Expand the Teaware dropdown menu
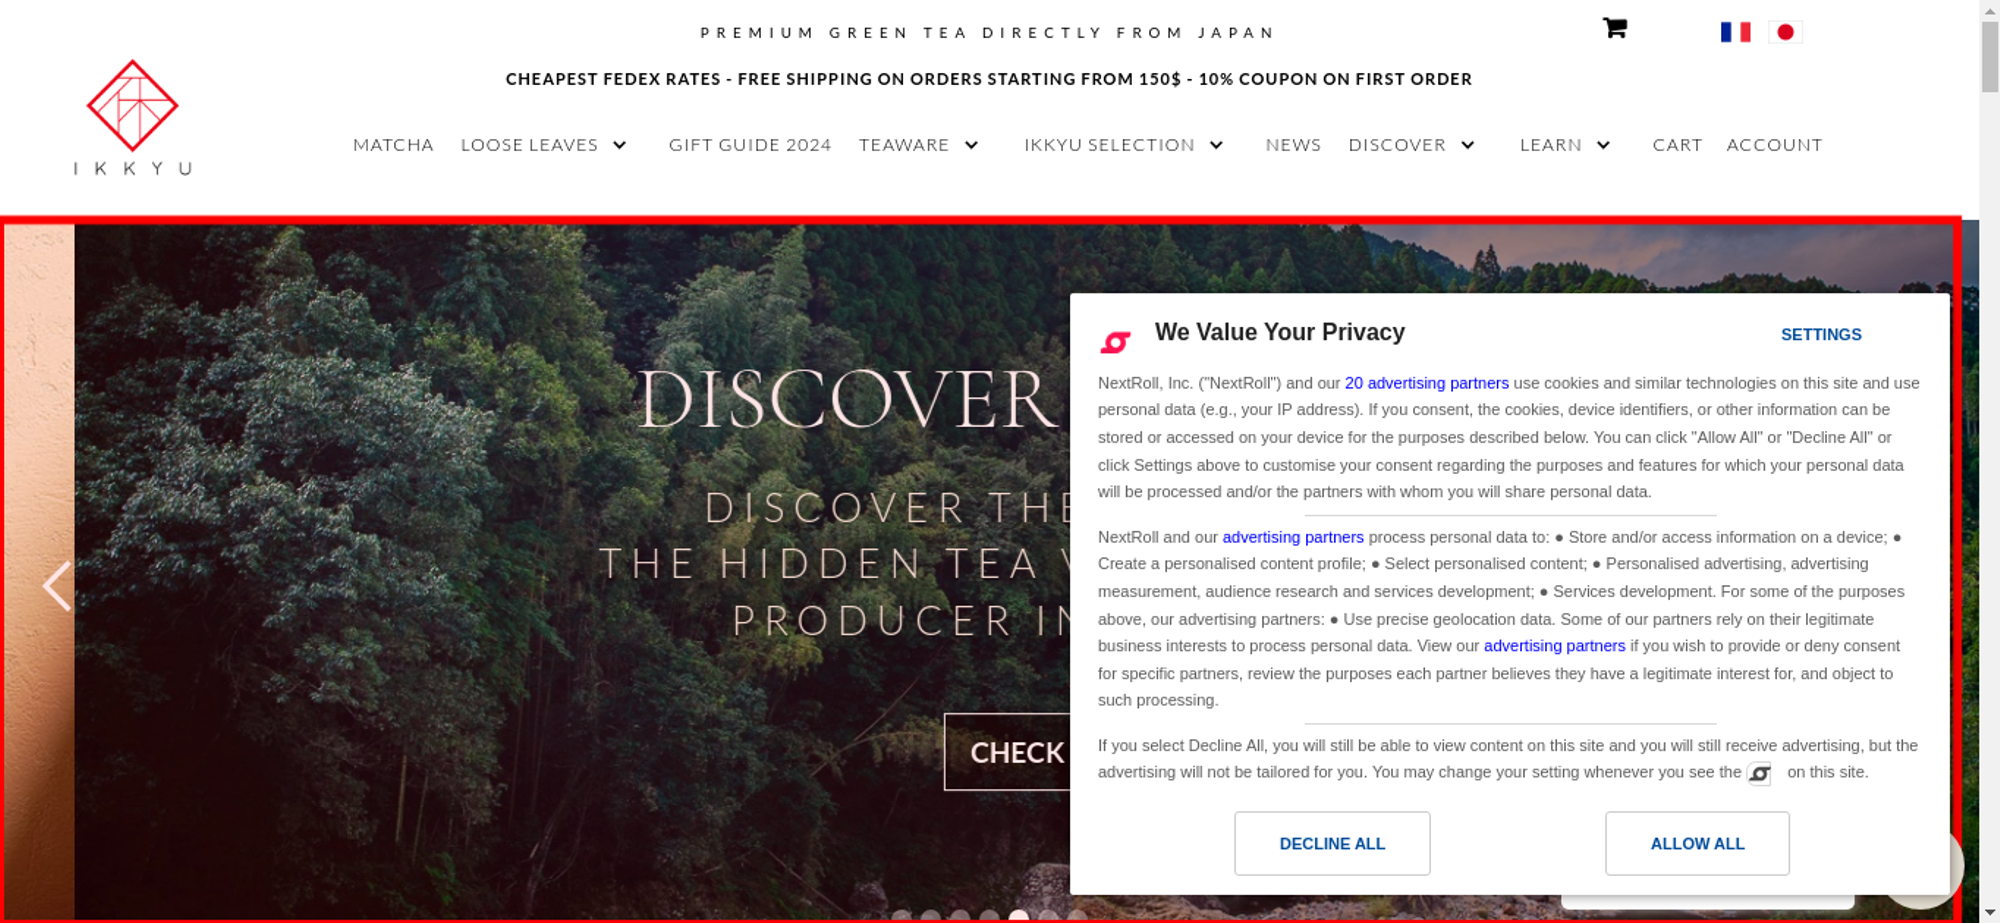The height and width of the screenshot is (923, 2000). point(971,145)
